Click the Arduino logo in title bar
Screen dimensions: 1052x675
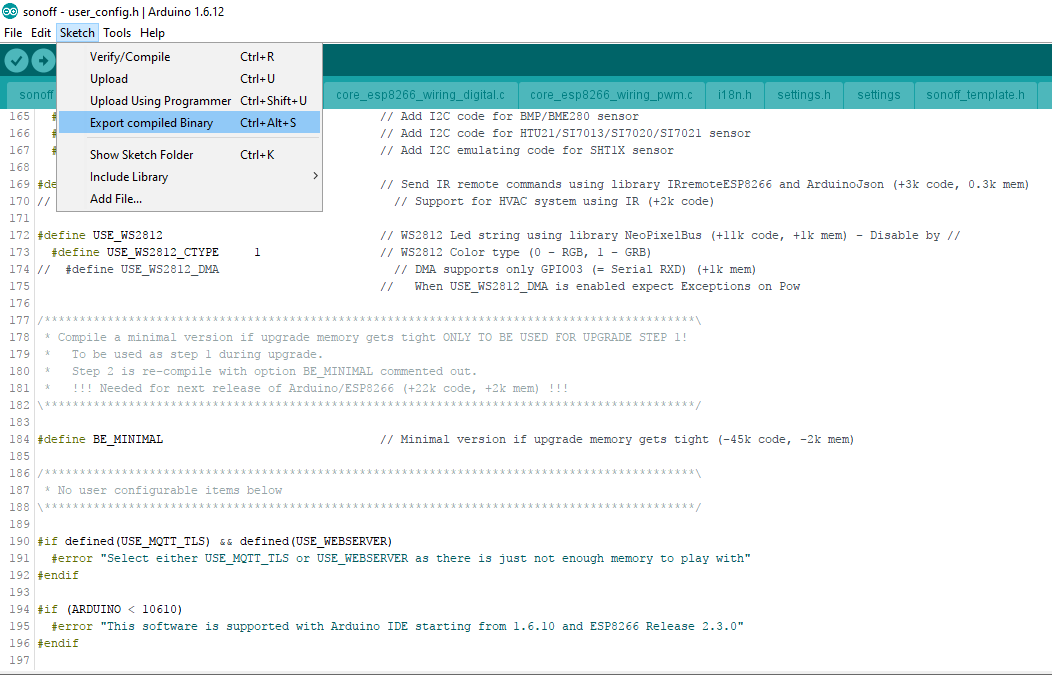click(x=10, y=11)
